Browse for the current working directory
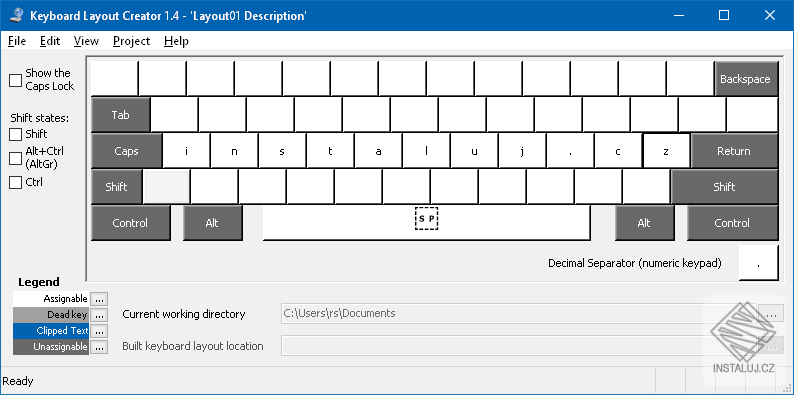This screenshot has height=395, width=794. coord(771,314)
